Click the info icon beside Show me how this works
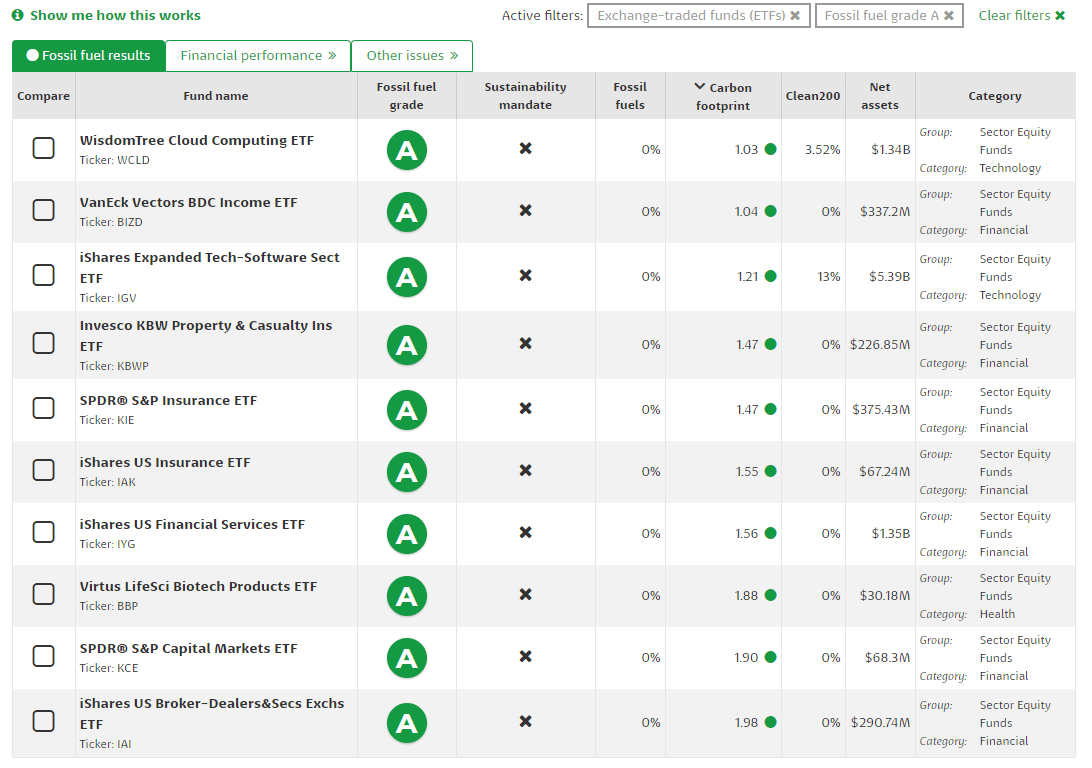Screen dimensions: 1092x768 click(17, 16)
